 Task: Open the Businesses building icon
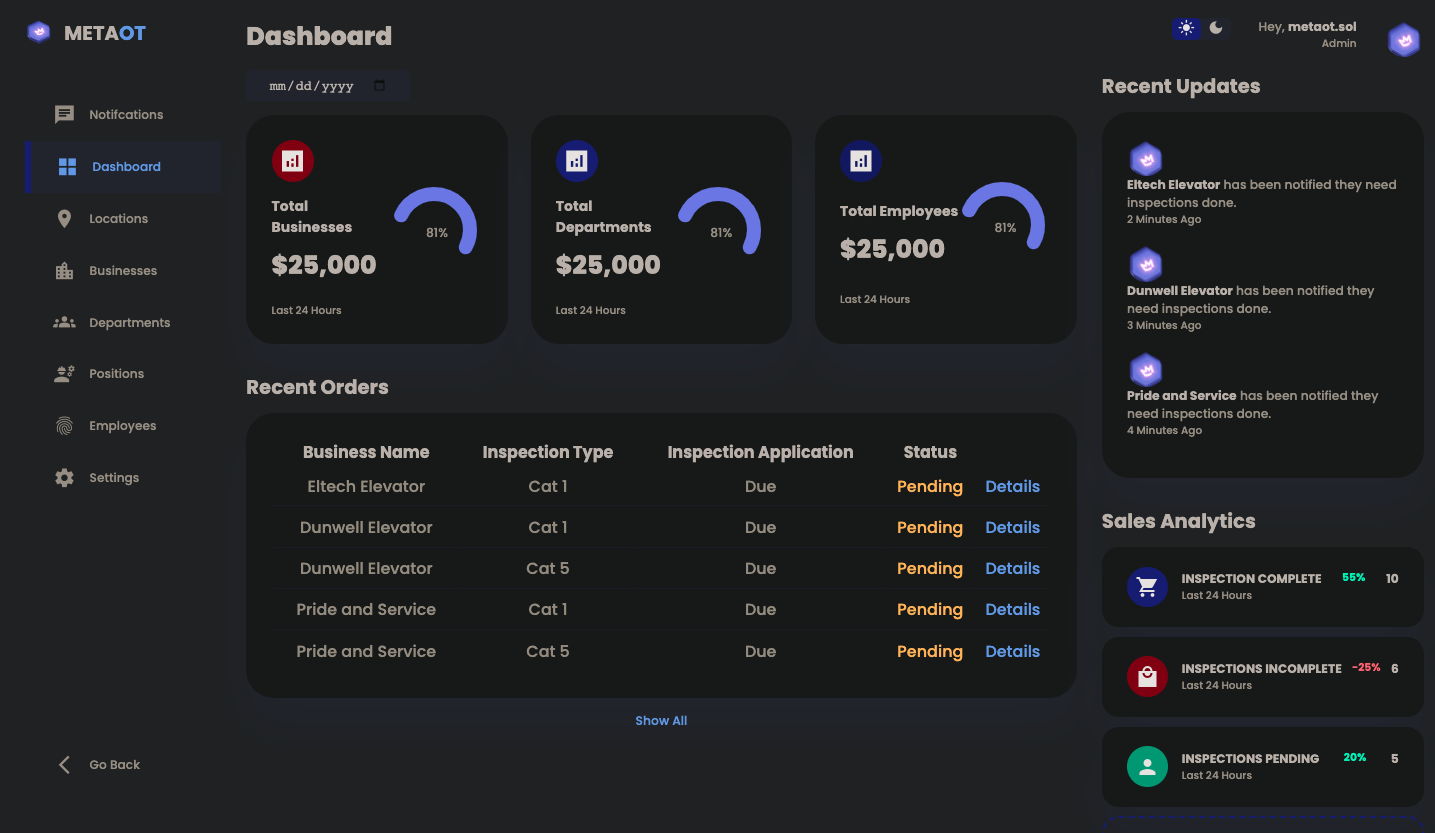pos(64,270)
